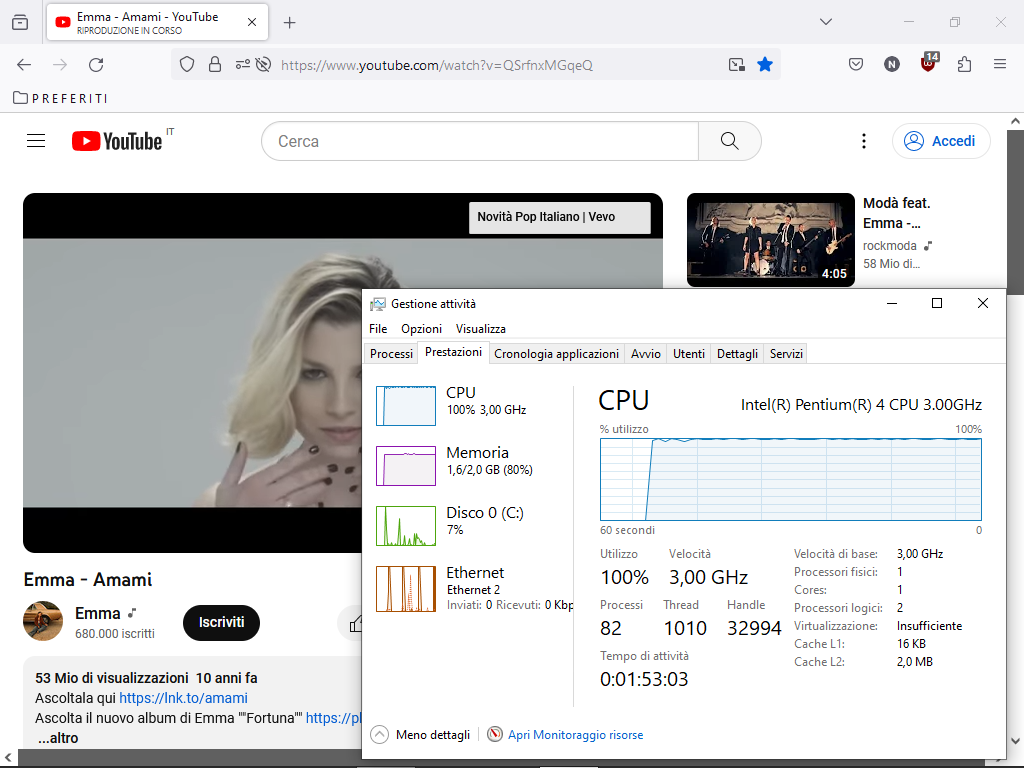Open Opzioni menu in Gestione attività
The image size is (1024, 768).
point(421,328)
